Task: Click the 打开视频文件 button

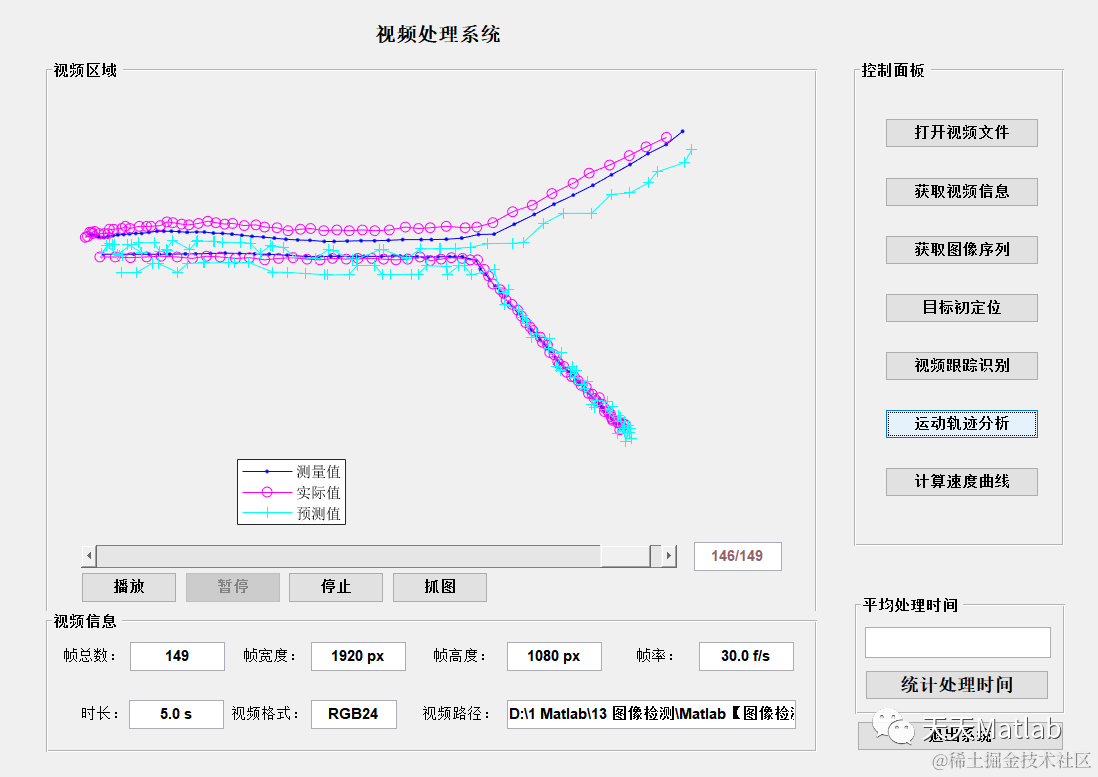Action: 961,133
